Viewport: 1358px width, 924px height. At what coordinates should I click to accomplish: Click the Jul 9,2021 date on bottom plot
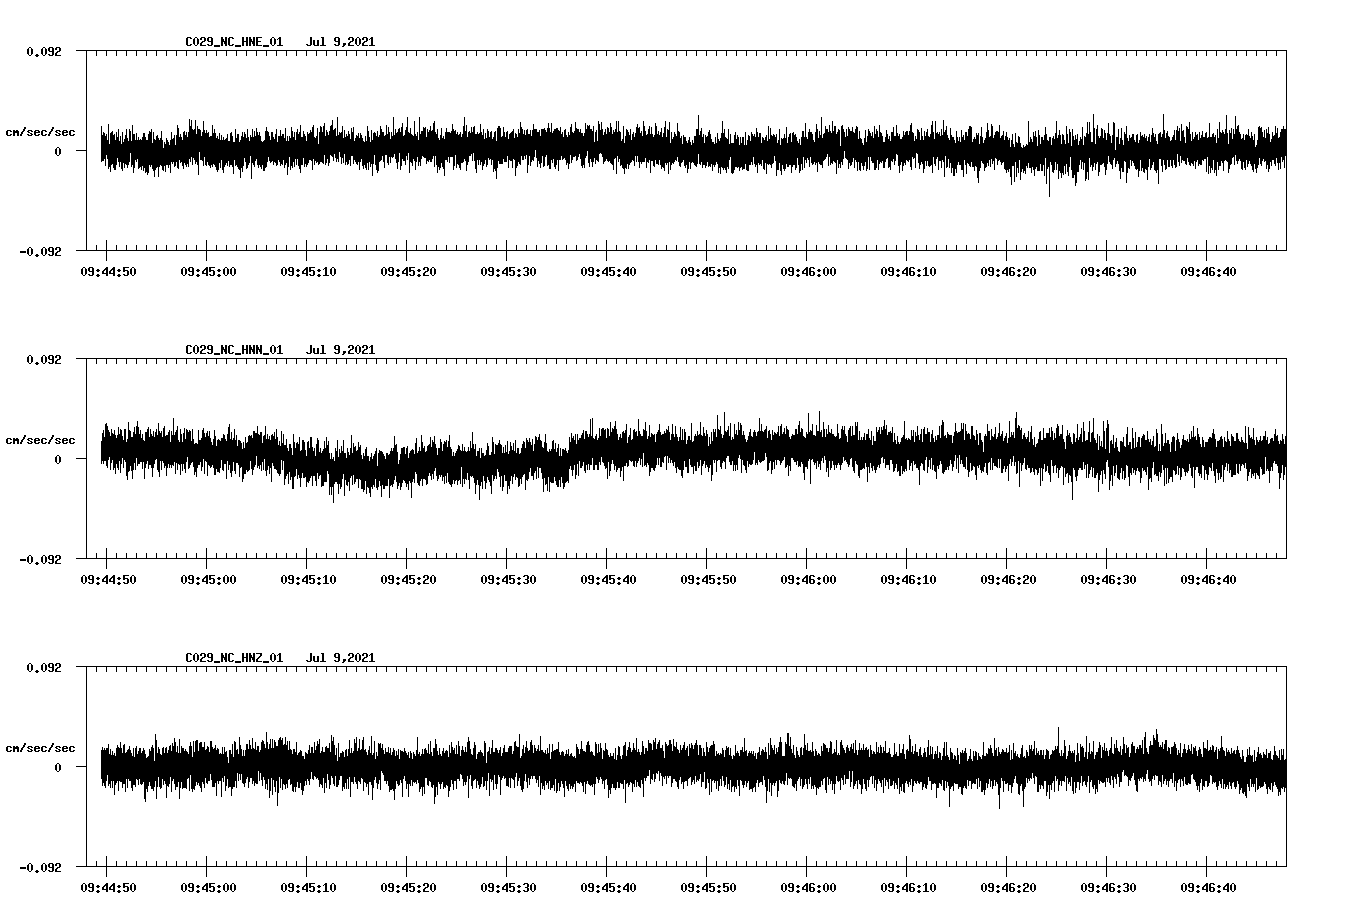pos(342,658)
